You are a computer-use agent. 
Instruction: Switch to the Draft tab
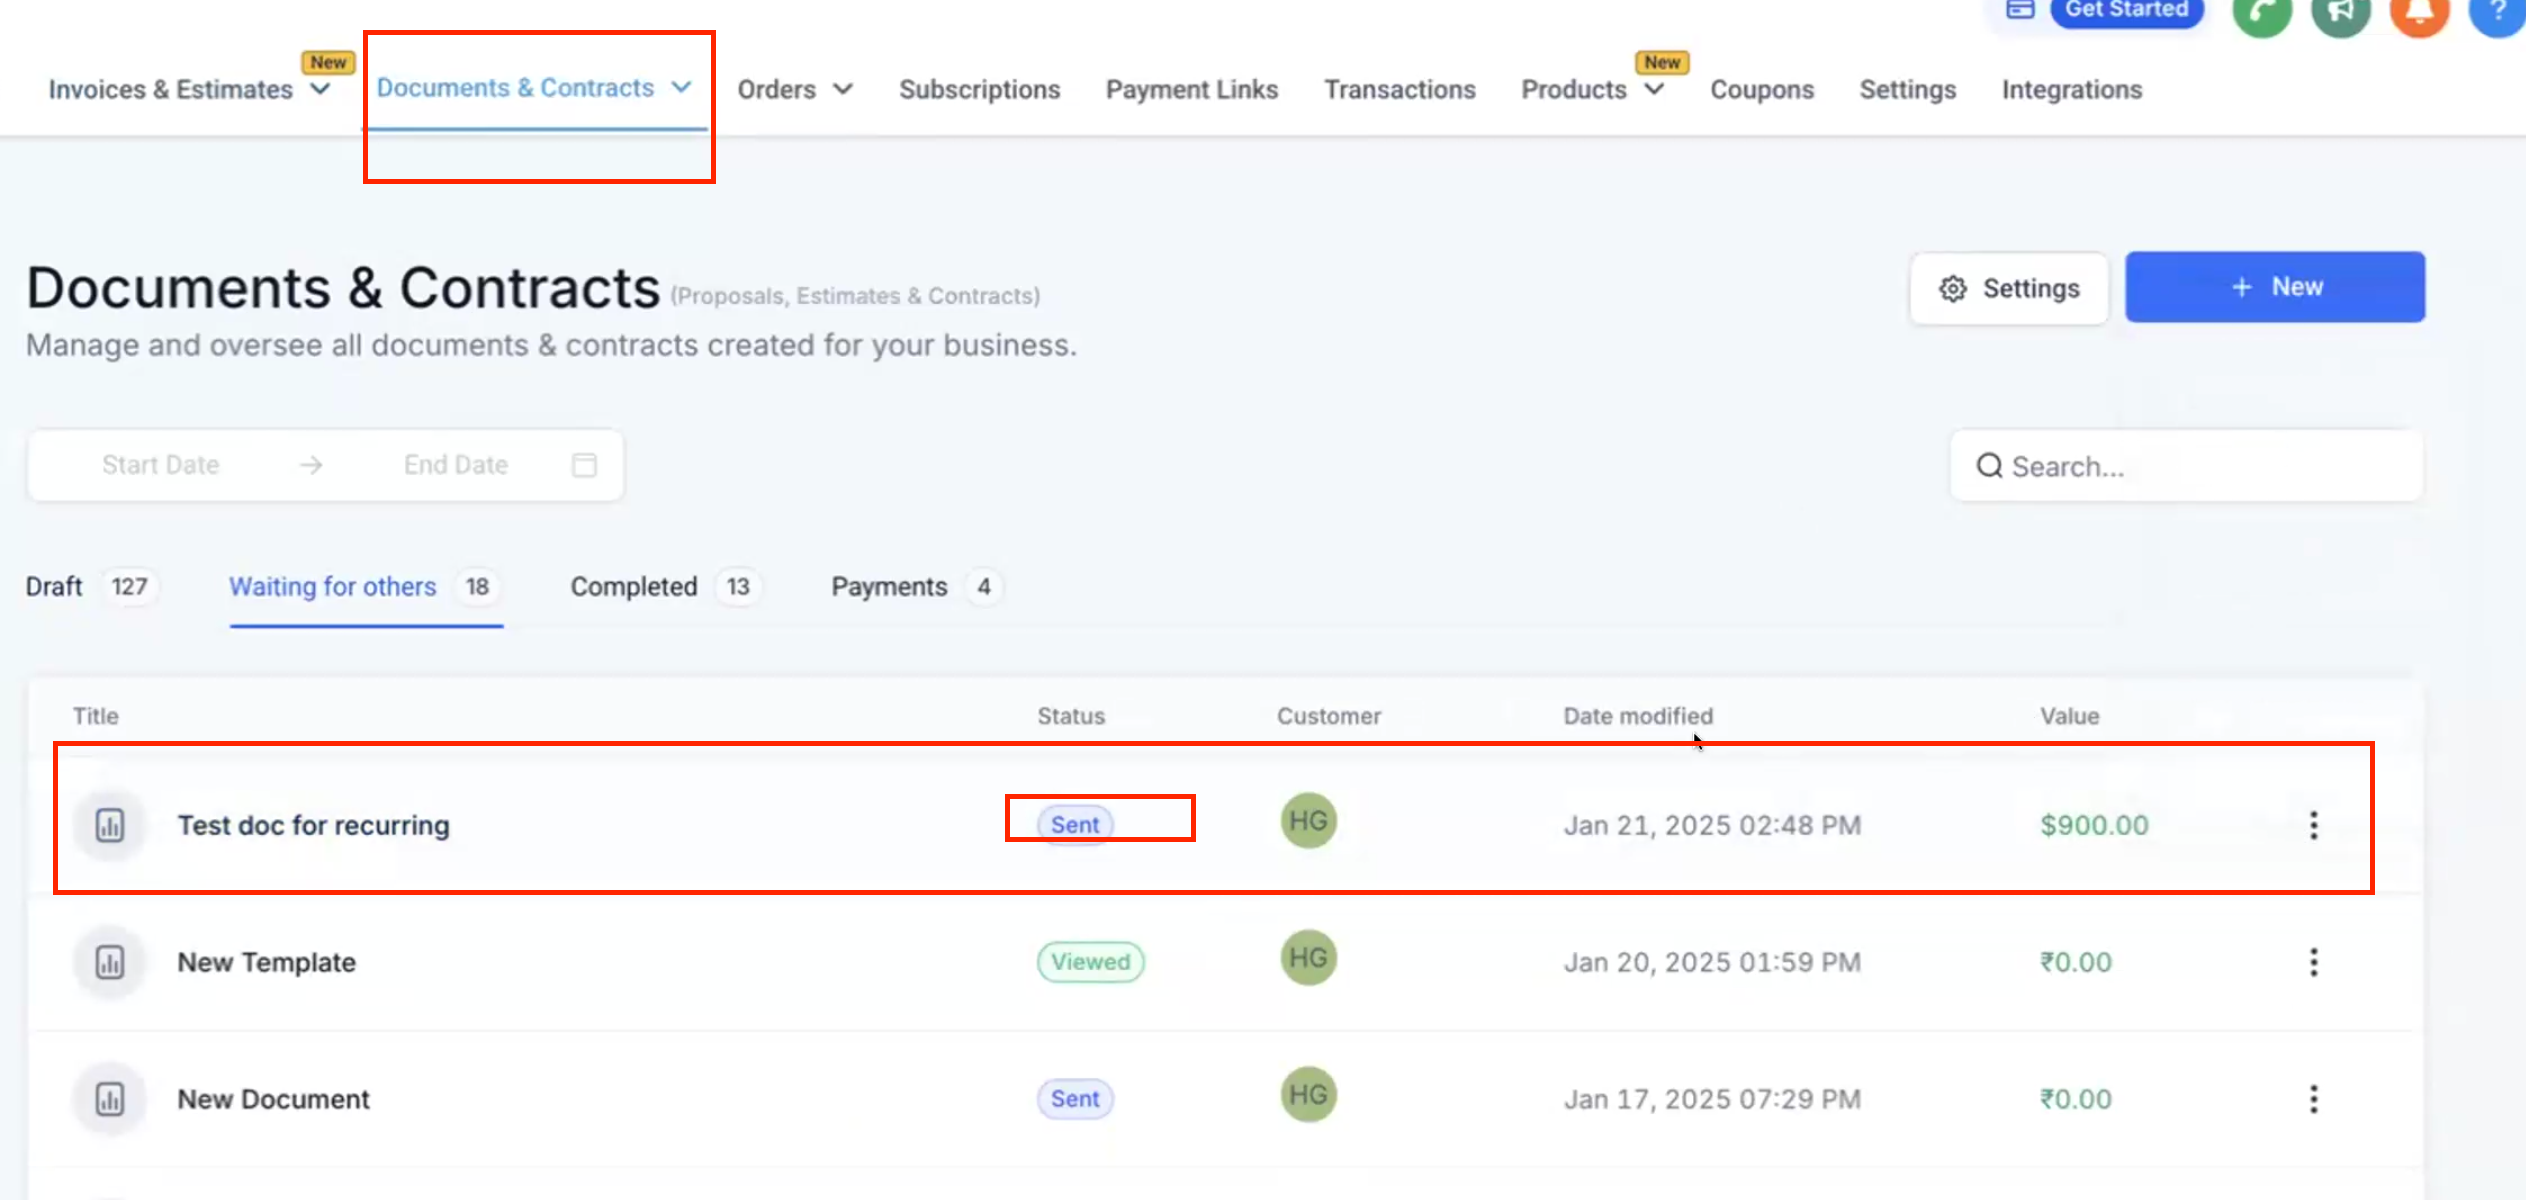point(54,587)
